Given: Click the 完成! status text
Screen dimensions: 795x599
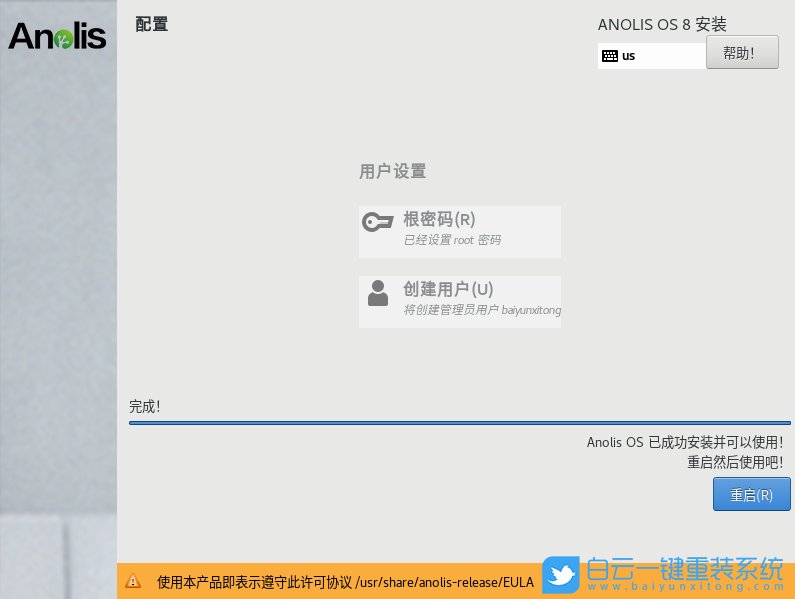Looking at the screenshot, I should tap(144, 406).
